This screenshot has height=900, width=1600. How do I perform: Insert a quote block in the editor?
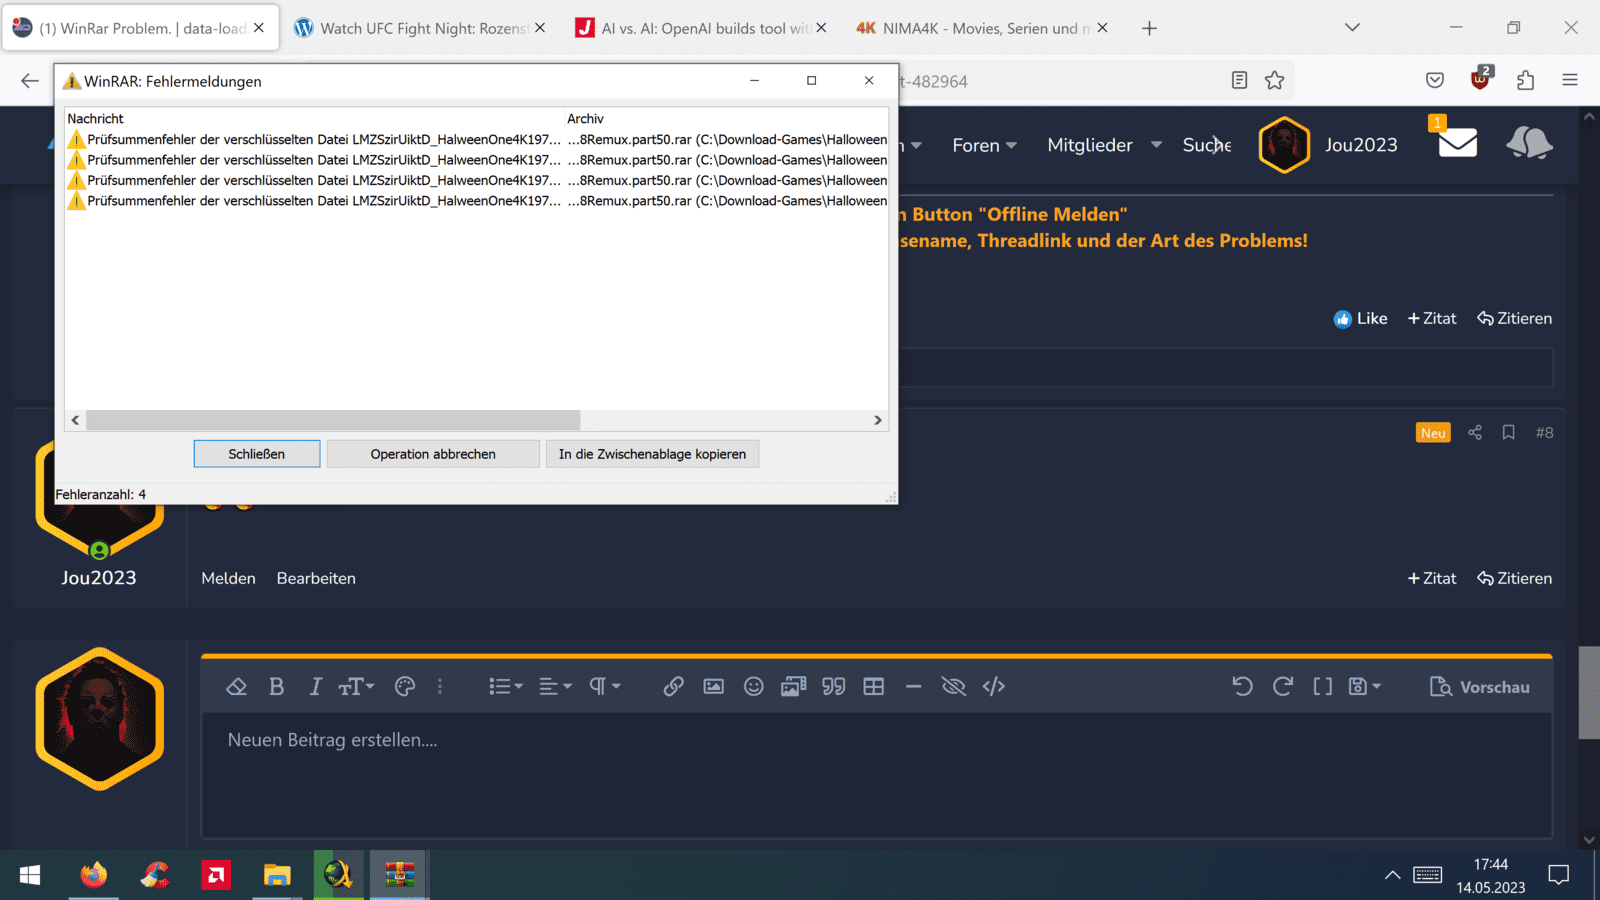[x=833, y=686]
